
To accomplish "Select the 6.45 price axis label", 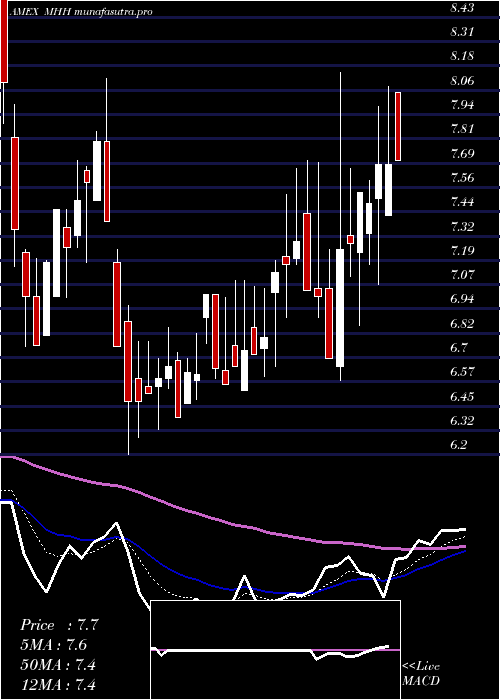I will click(462, 396).
